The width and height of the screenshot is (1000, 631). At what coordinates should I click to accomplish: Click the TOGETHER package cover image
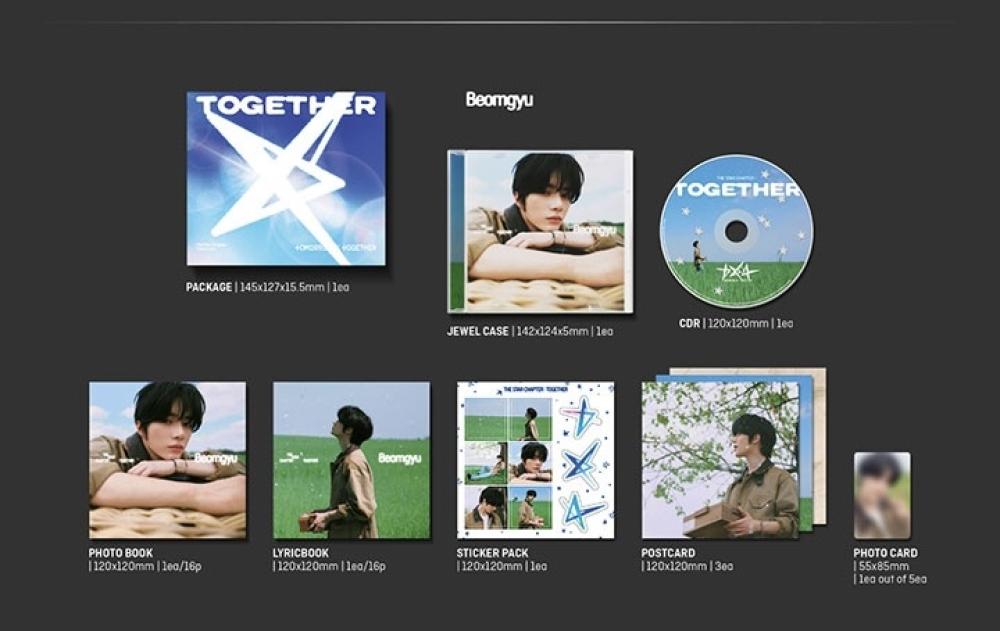[286, 179]
